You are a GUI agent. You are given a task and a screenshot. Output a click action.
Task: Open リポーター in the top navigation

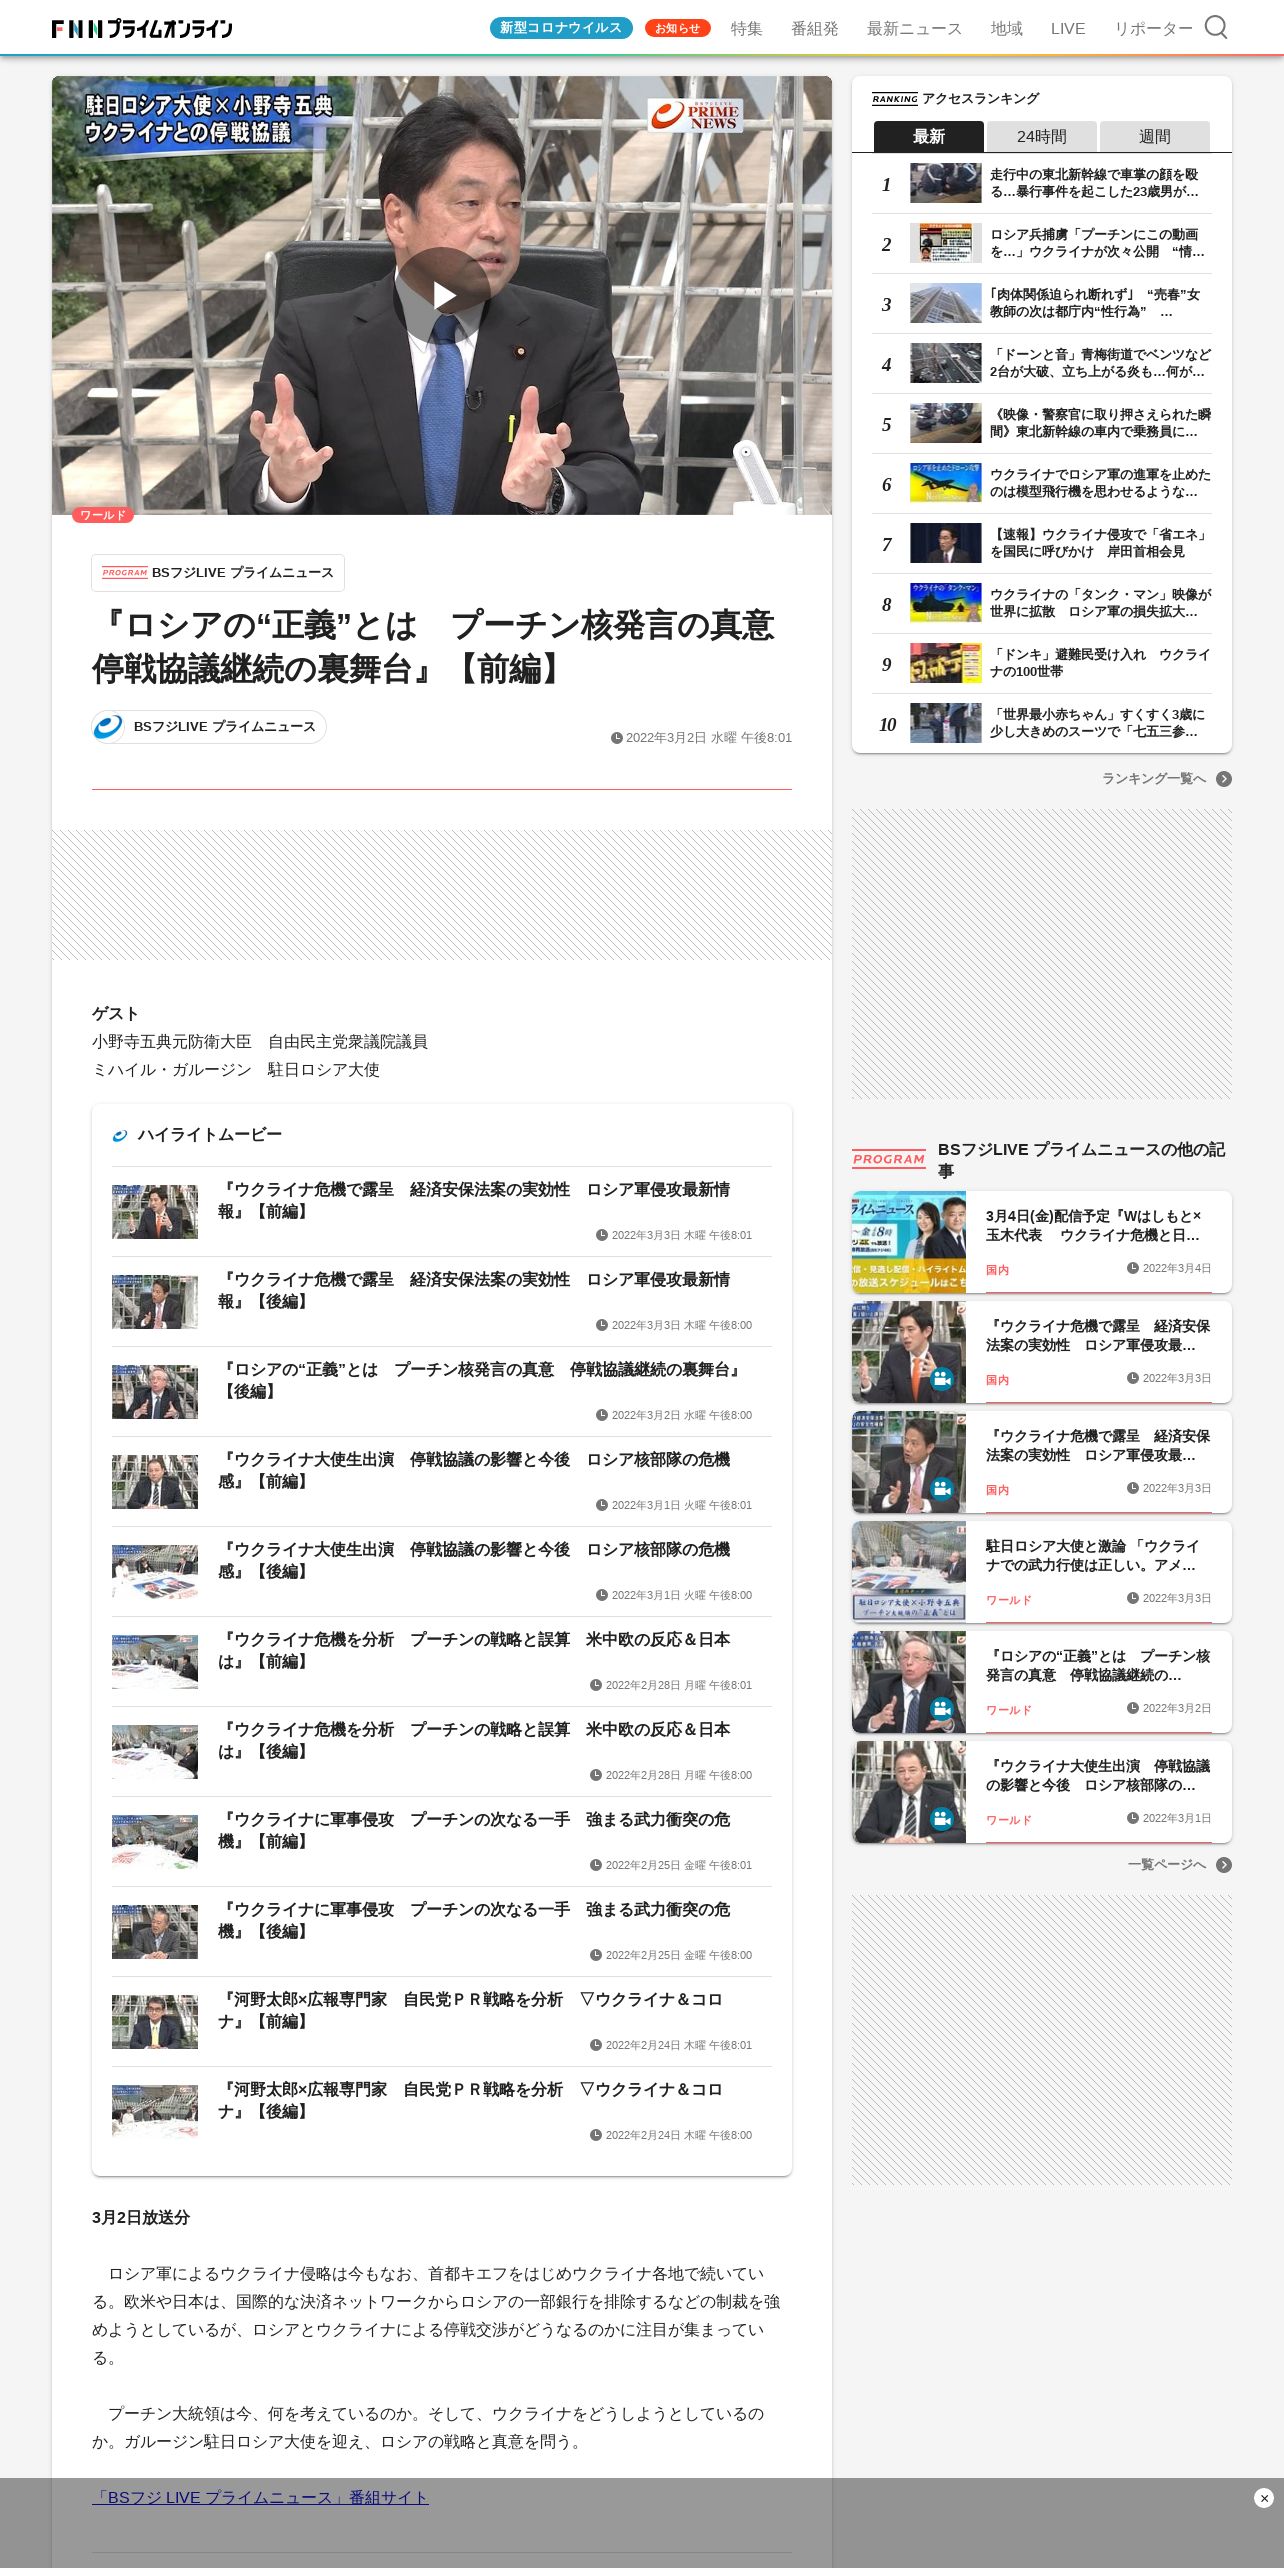pyautogui.click(x=1153, y=28)
